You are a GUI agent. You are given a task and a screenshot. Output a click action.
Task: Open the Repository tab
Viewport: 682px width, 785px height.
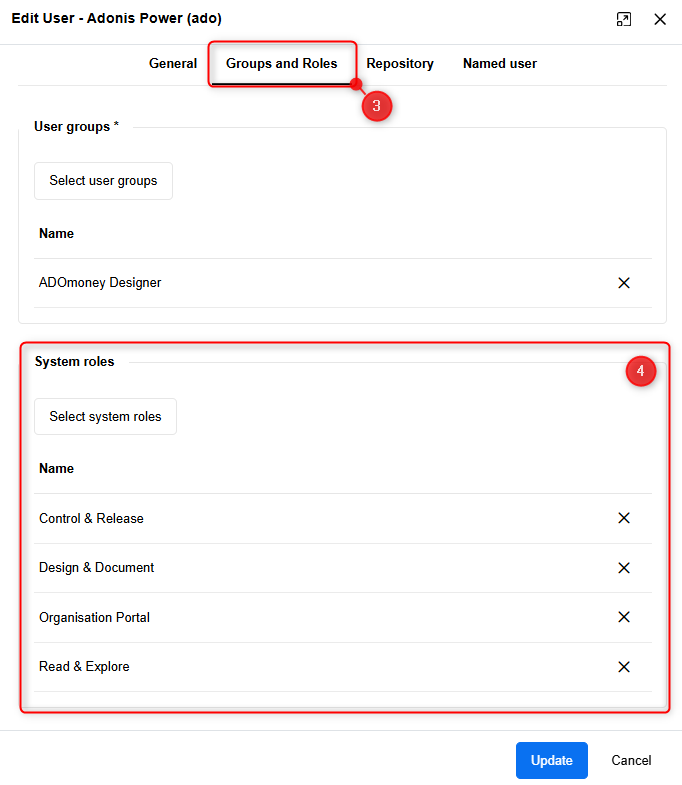click(400, 64)
